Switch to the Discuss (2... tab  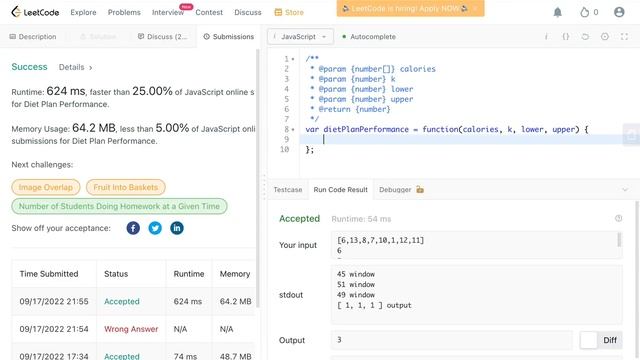point(162,37)
